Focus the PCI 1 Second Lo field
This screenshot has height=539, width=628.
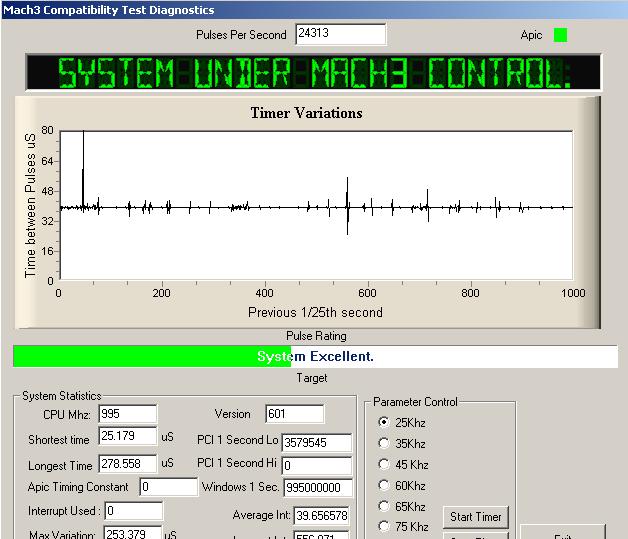pos(316,443)
